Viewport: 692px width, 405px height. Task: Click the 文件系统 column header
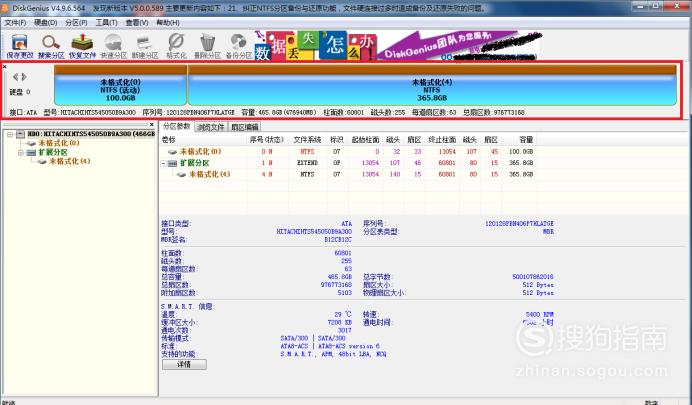pyautogui.click(x=308, y=140)
